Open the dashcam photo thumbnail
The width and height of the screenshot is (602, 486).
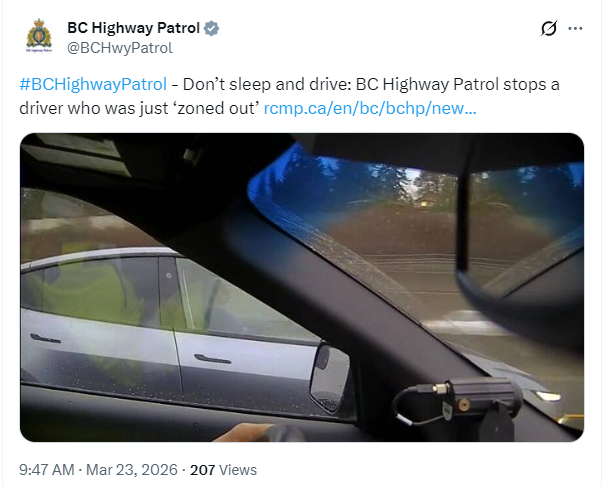[302, 288]
